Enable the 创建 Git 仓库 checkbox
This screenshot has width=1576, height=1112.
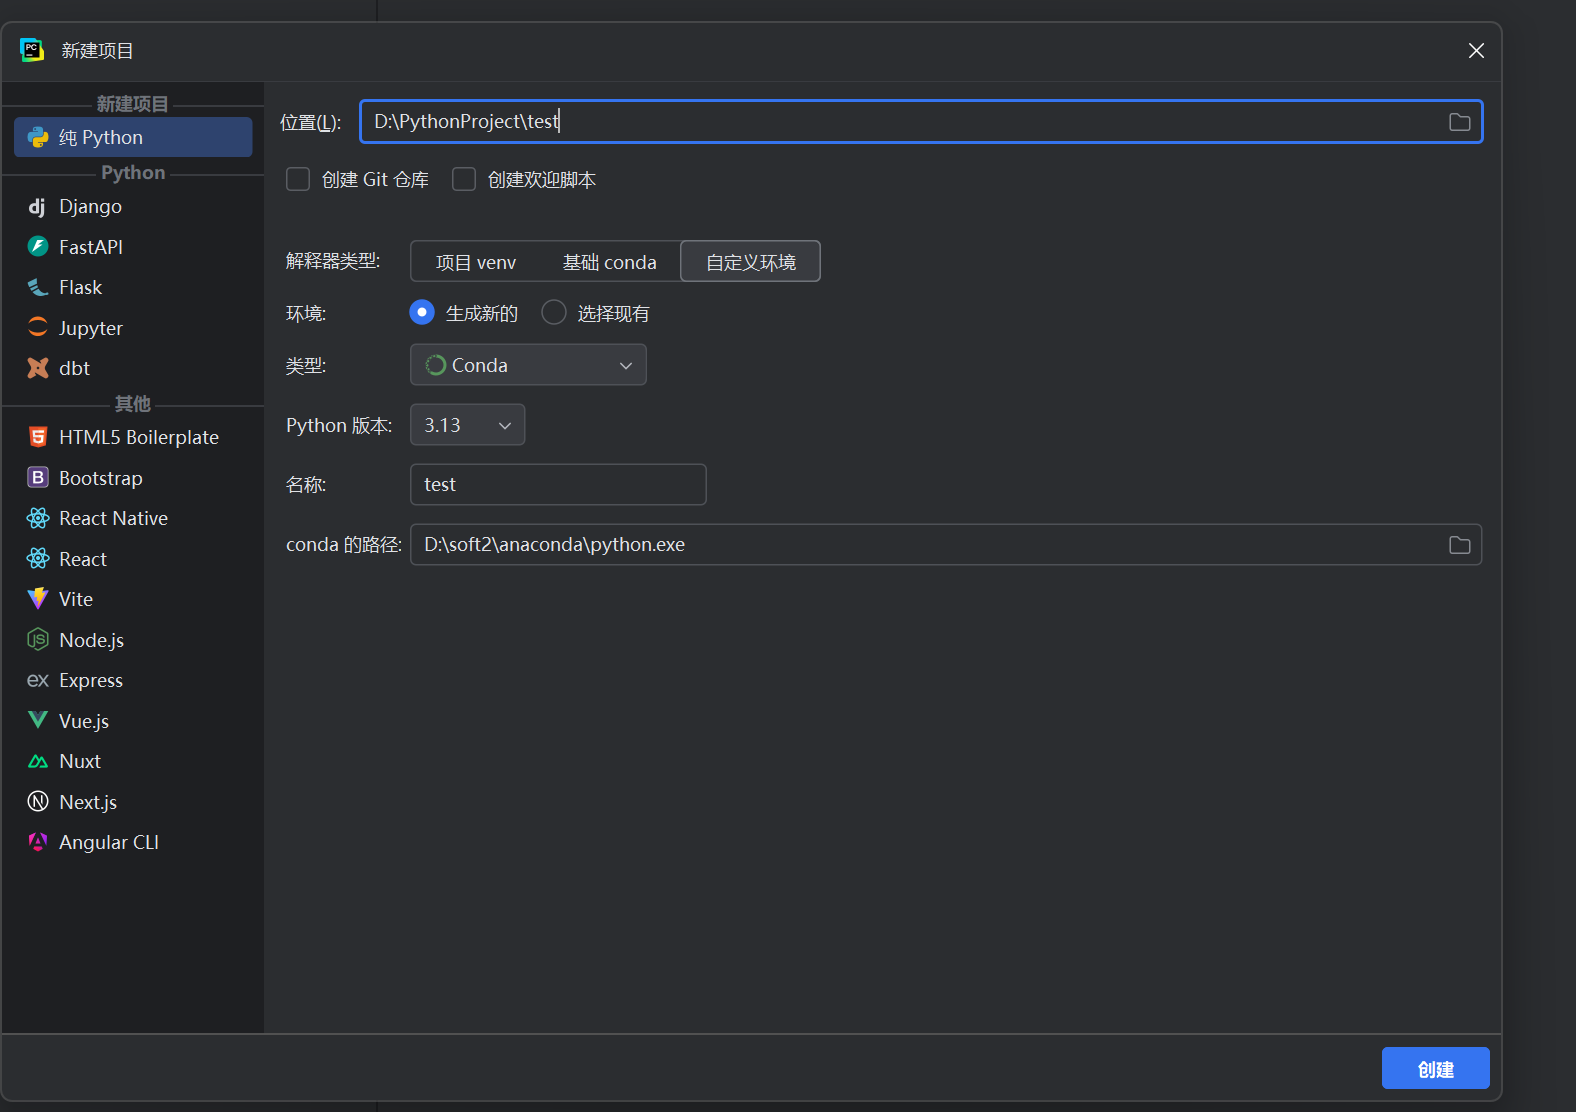point(298,179)
